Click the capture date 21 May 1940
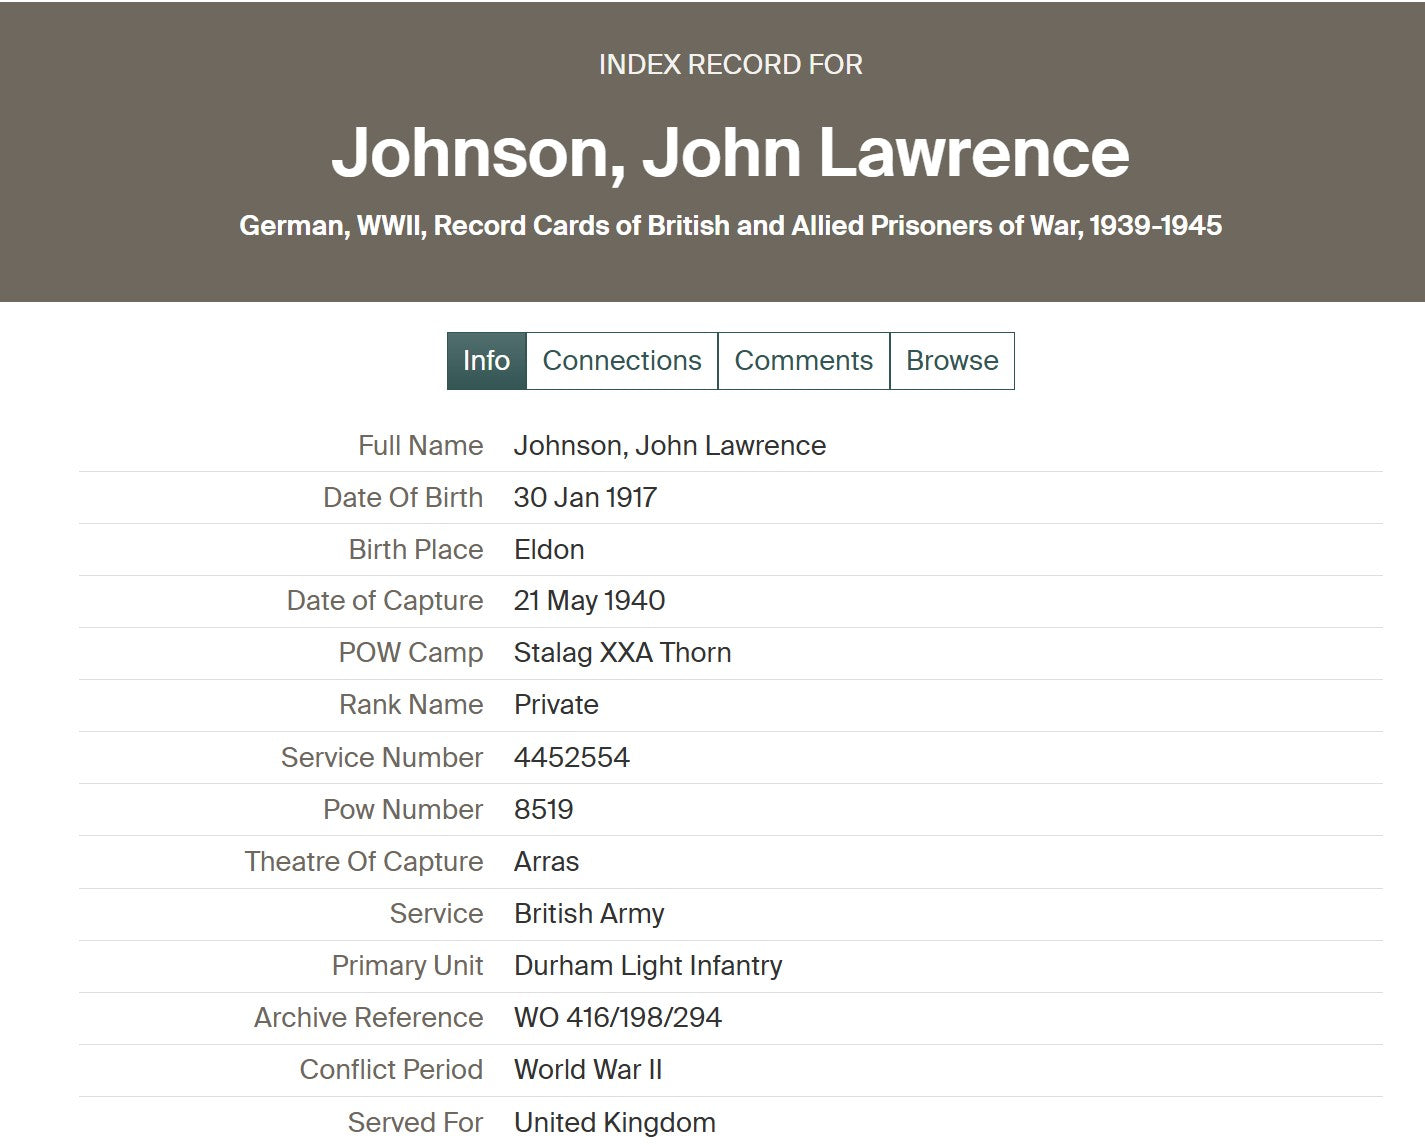The image size is (1425, 1145). click(x=589, y=601)
